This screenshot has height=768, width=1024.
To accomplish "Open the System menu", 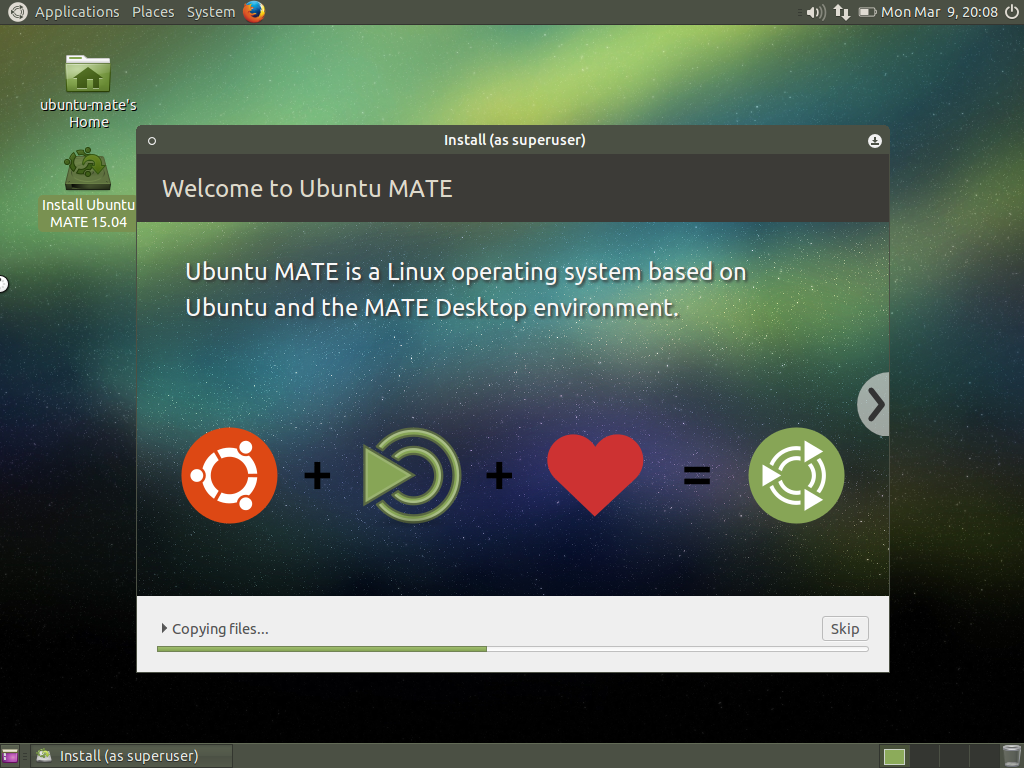I will (x=210, y=12).
